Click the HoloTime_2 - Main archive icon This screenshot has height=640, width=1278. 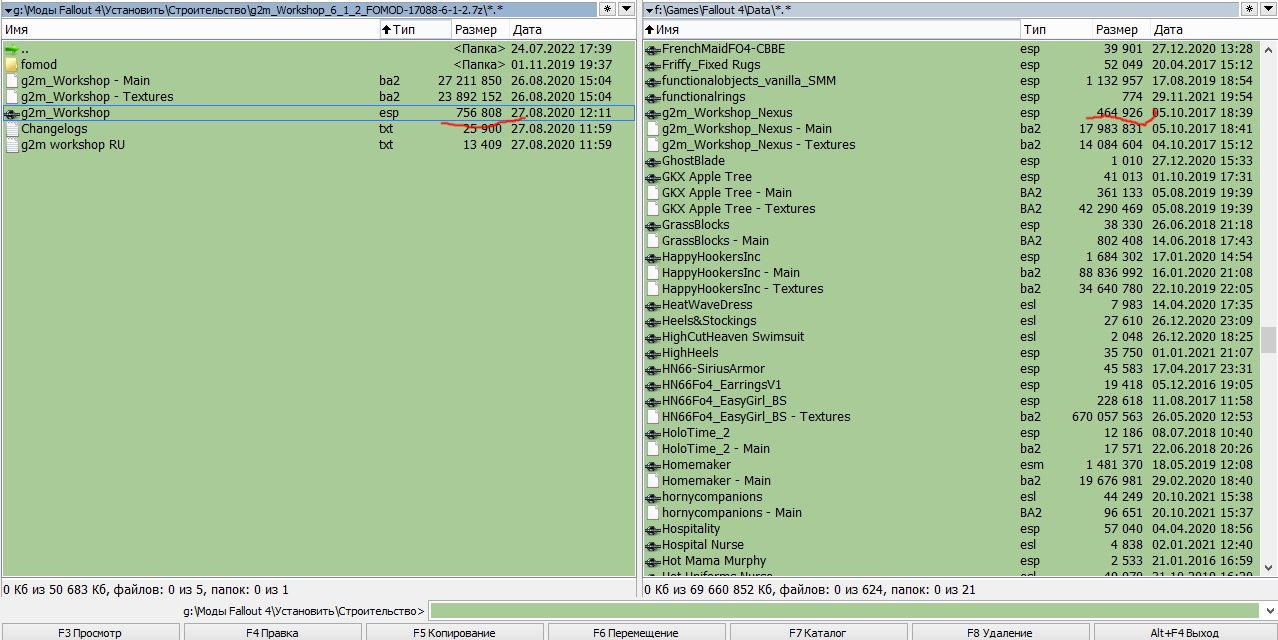tap(652, 449)
